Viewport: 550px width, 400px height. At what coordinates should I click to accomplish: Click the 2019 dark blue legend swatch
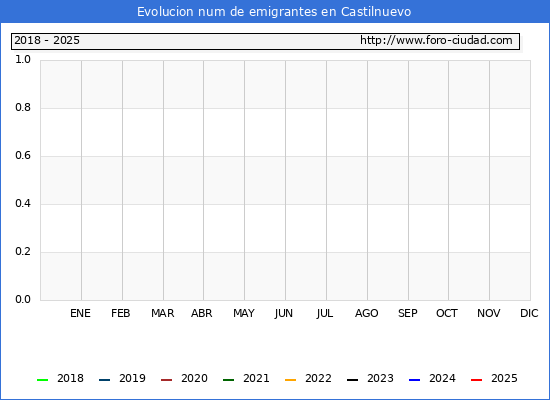104,380
